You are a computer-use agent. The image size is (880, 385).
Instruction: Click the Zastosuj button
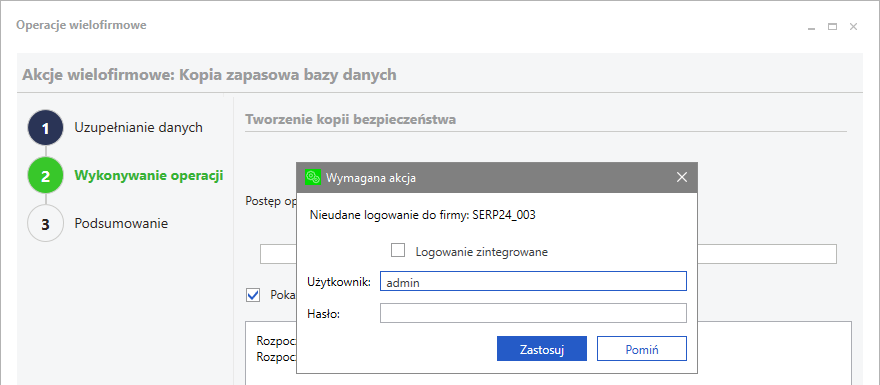542,349
